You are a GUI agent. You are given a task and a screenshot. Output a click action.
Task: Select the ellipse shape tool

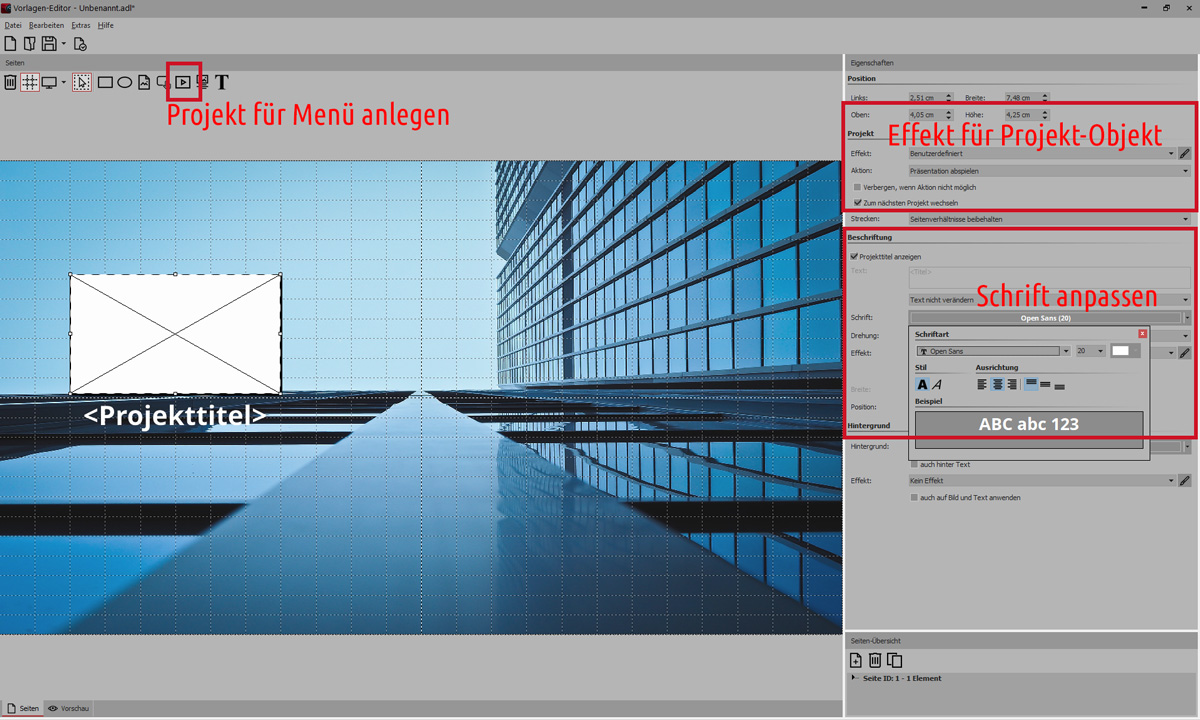pos(125,82)
